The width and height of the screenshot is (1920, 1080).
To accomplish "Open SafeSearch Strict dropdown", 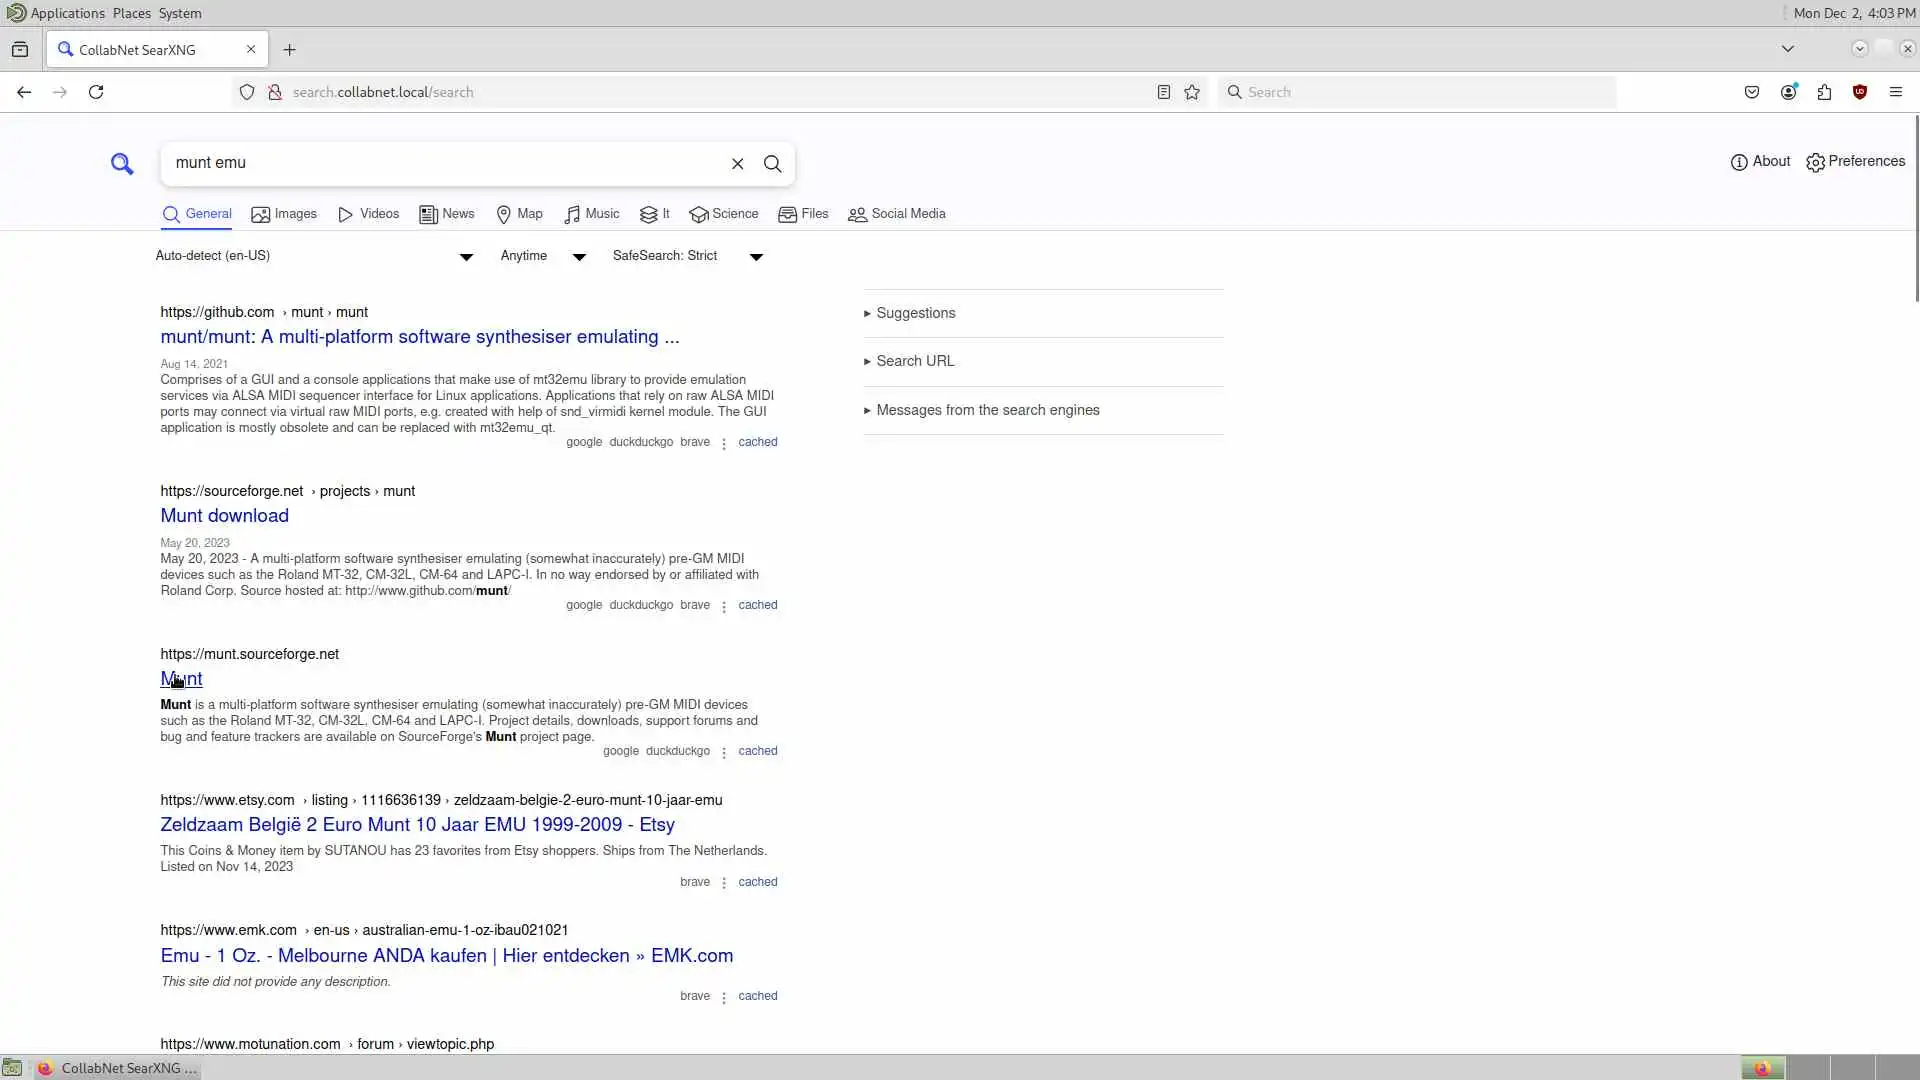I will 687,256.
